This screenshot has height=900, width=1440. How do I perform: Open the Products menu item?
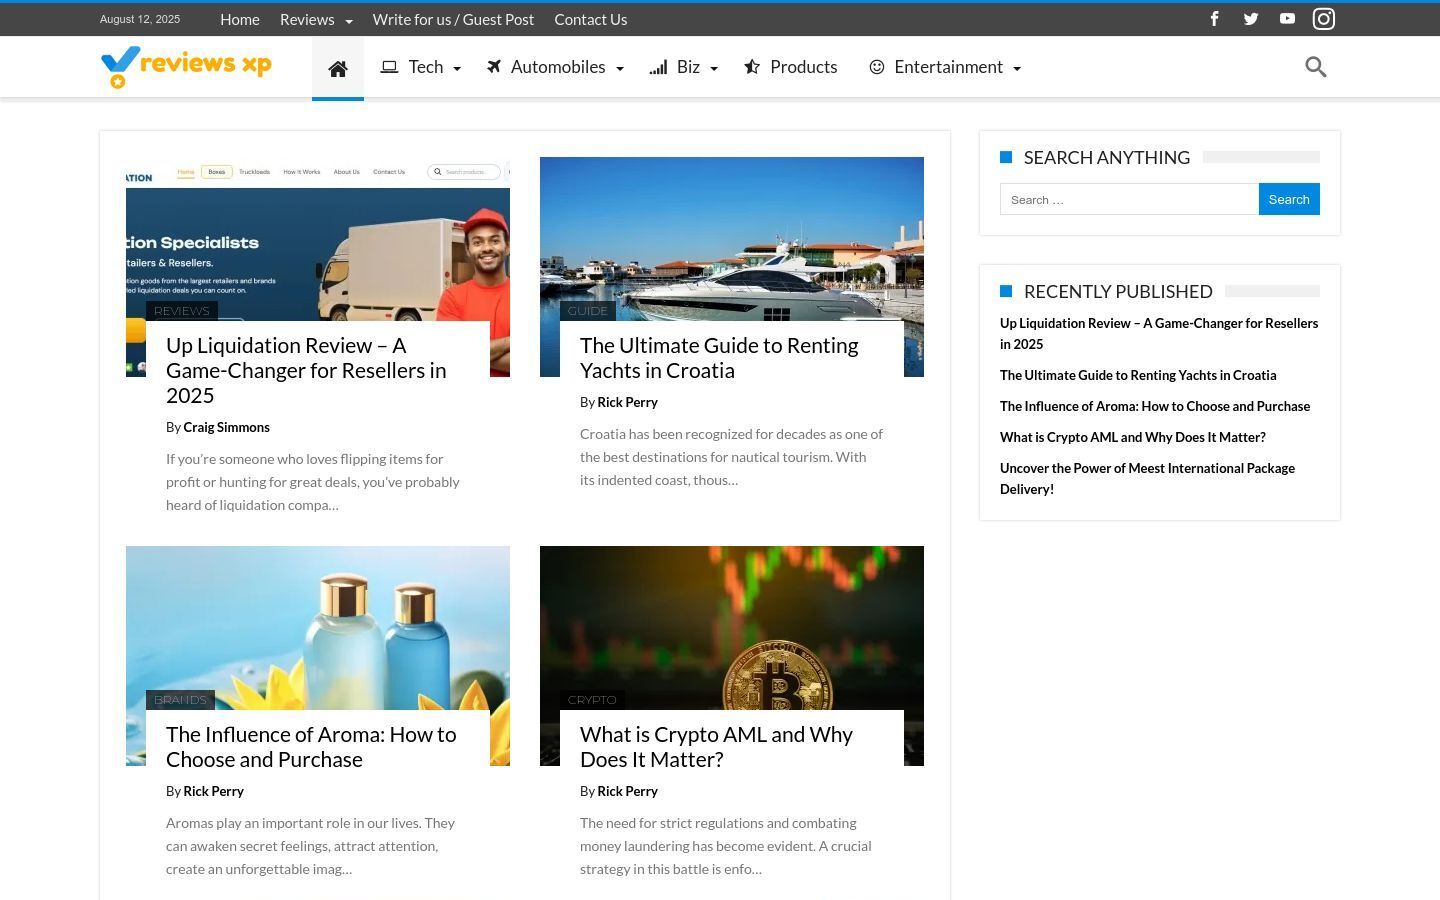pyautogui.click(x=804, y=67)
